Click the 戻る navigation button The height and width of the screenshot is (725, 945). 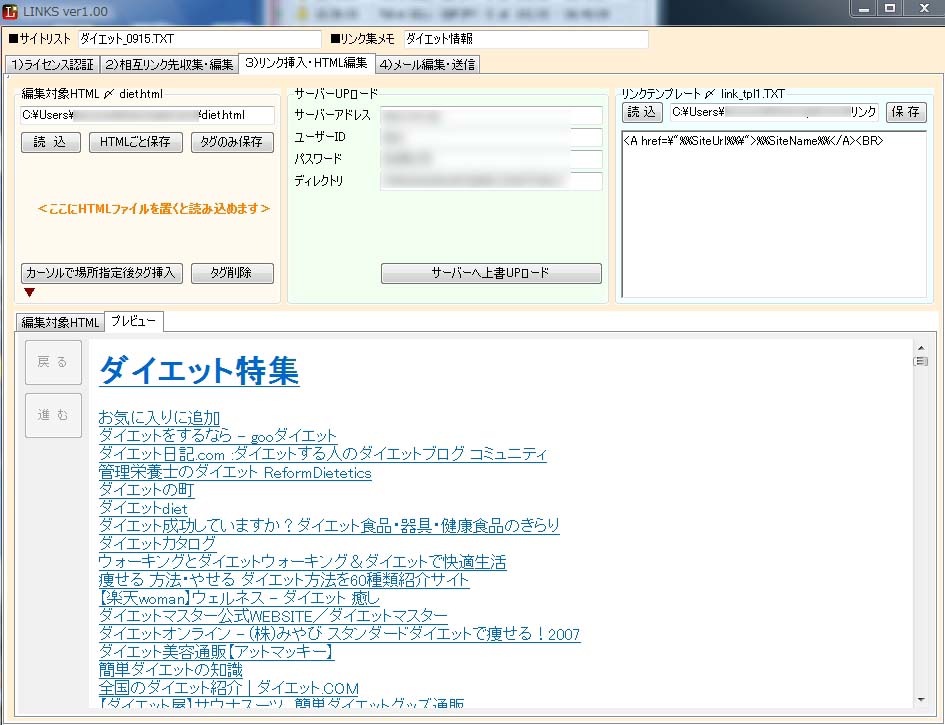click(x=53, y=362)
